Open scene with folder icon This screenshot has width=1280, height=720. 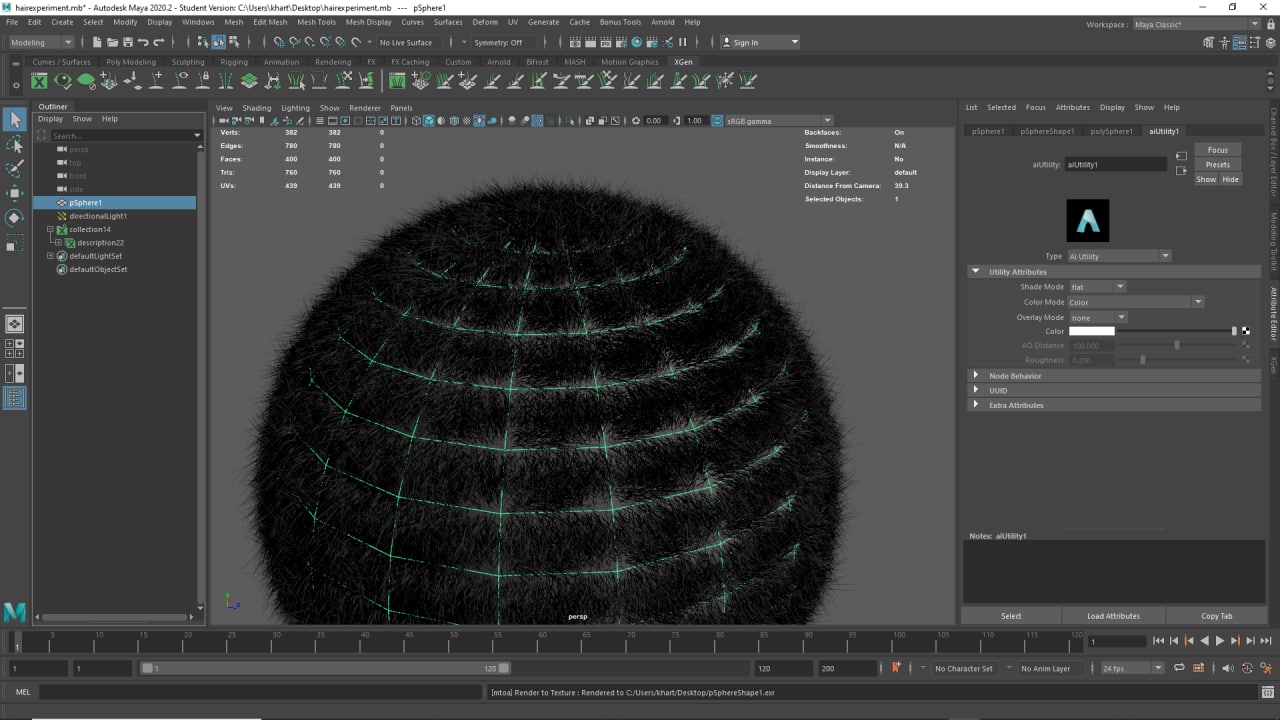[x=112, y=42]
